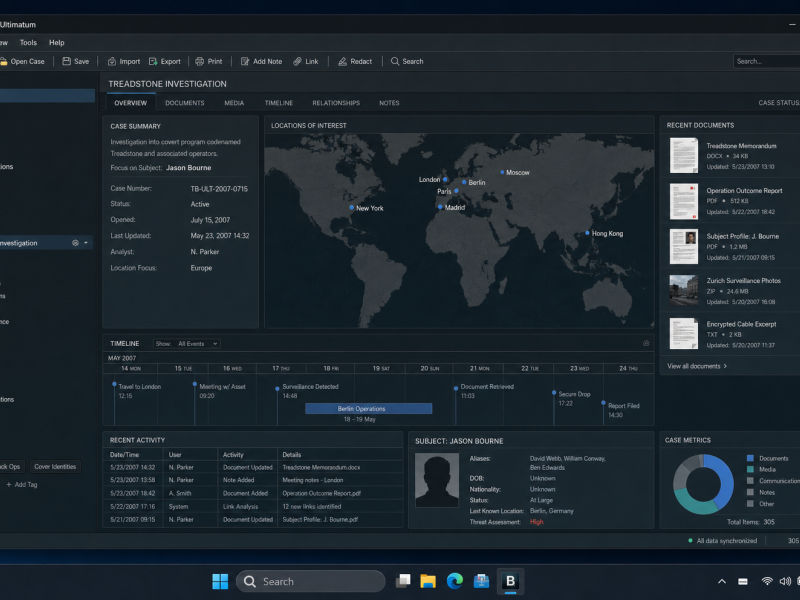This screenshot has height=600, width=800.
Task: Click View all documents link
Action: [x=697, y=366]
